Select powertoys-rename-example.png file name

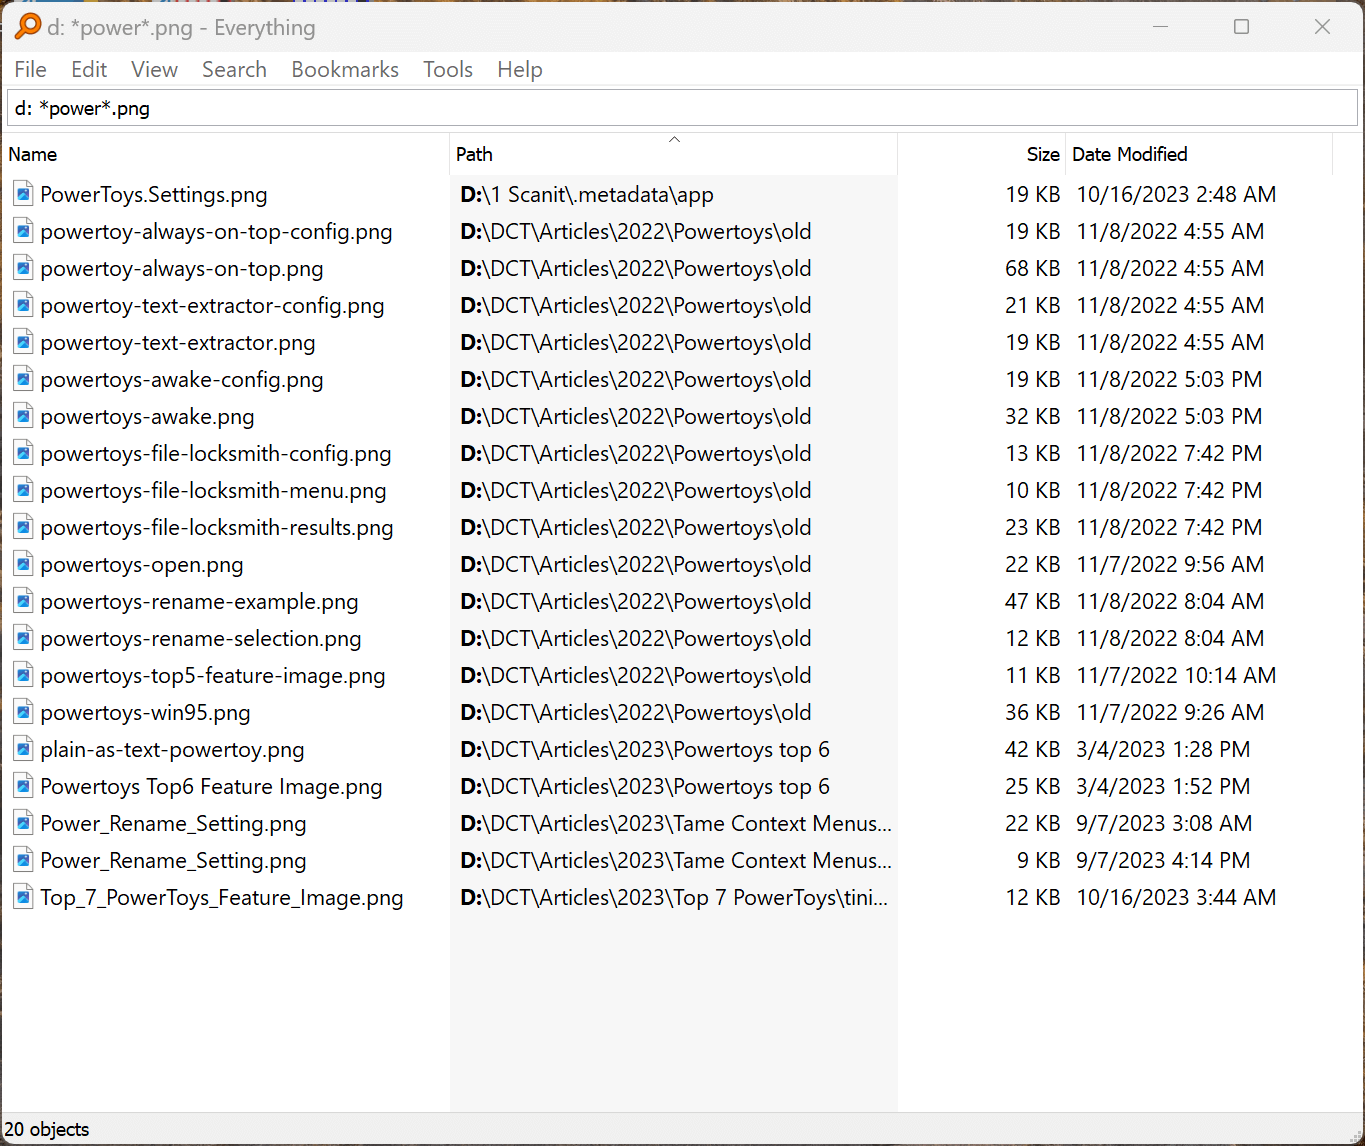pyautogui.click(x=199, y=601)
